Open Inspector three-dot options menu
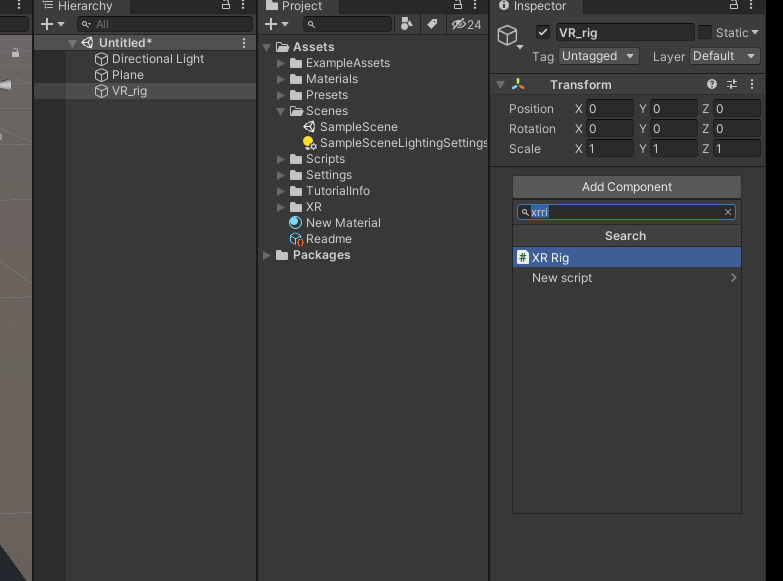783x581 pixels. click(751, 5)
